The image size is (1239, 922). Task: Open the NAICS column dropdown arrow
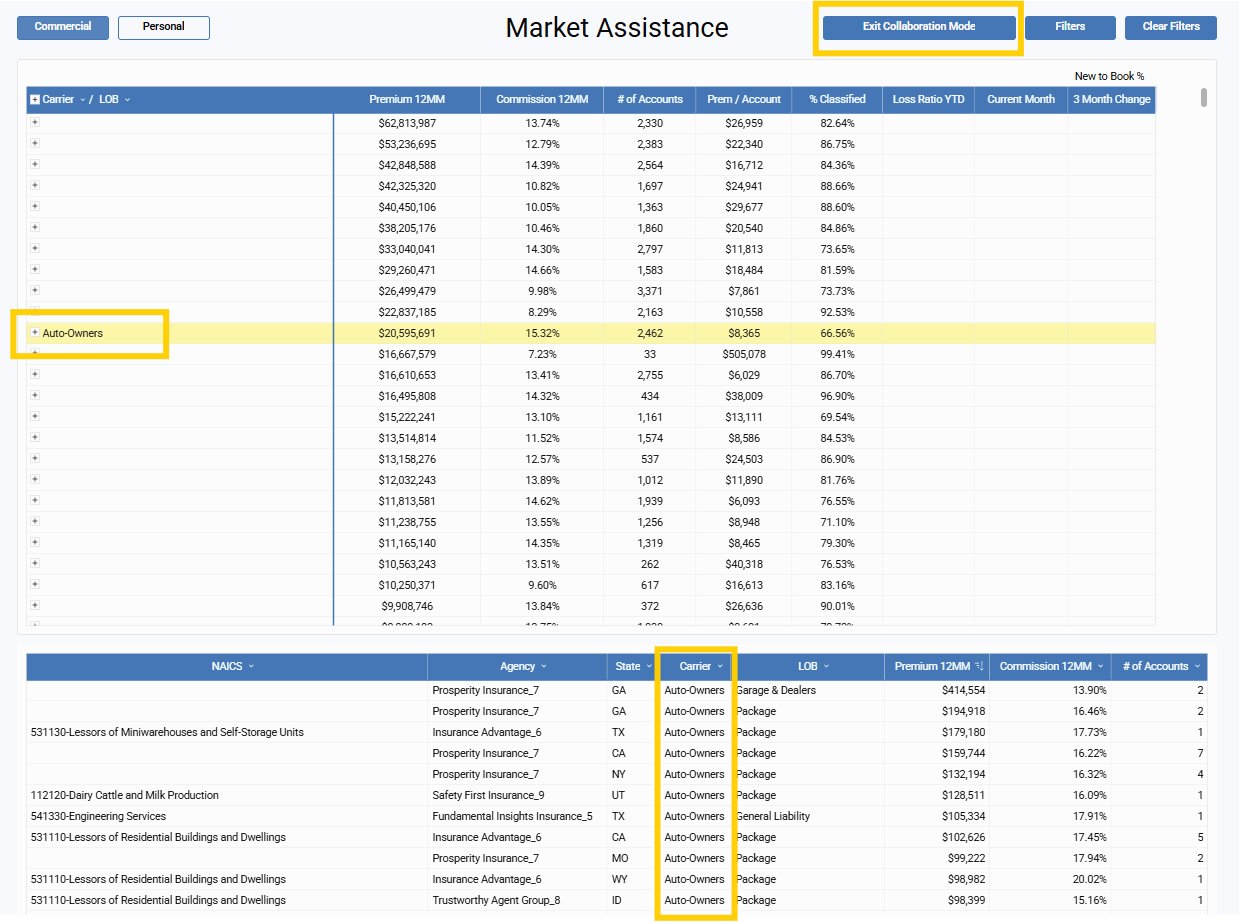251,667
